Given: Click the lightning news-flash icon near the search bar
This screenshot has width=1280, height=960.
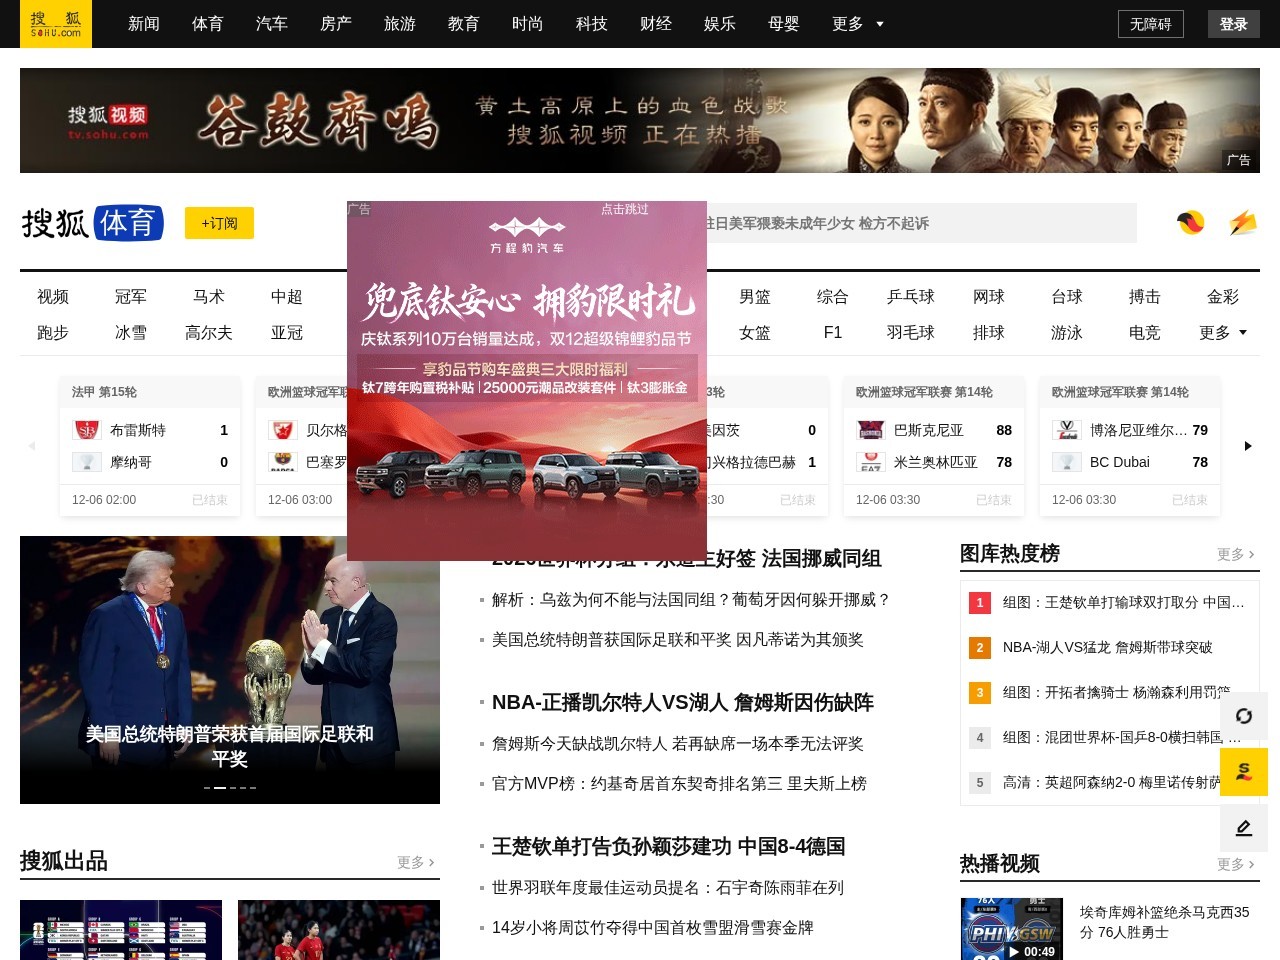Looking at the screenshot, I should (1243, 223).
